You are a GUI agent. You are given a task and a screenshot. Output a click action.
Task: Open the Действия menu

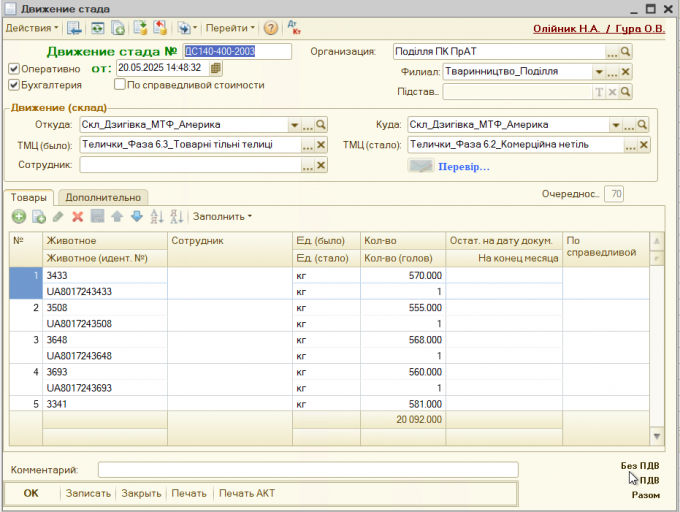[x=32, y=28]
